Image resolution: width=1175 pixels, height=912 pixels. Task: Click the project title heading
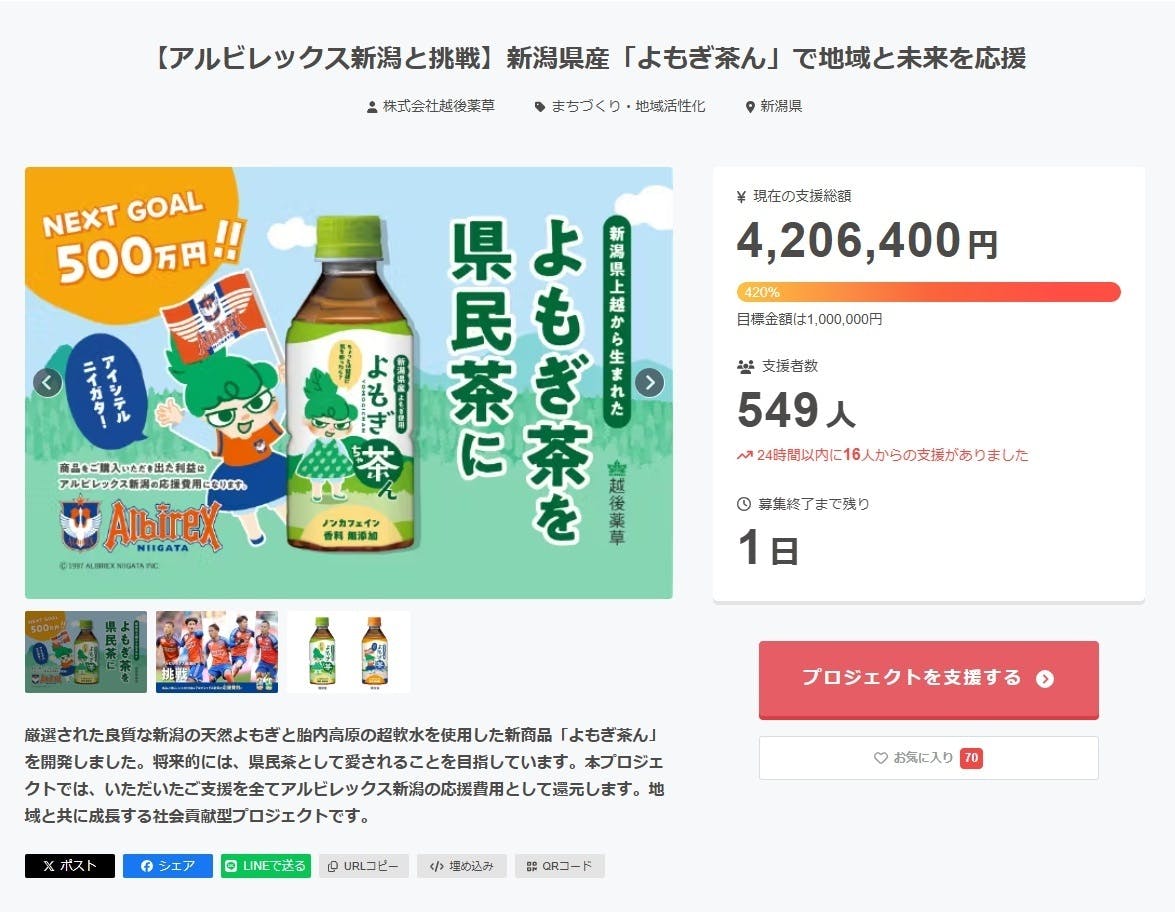click(587, 58)
